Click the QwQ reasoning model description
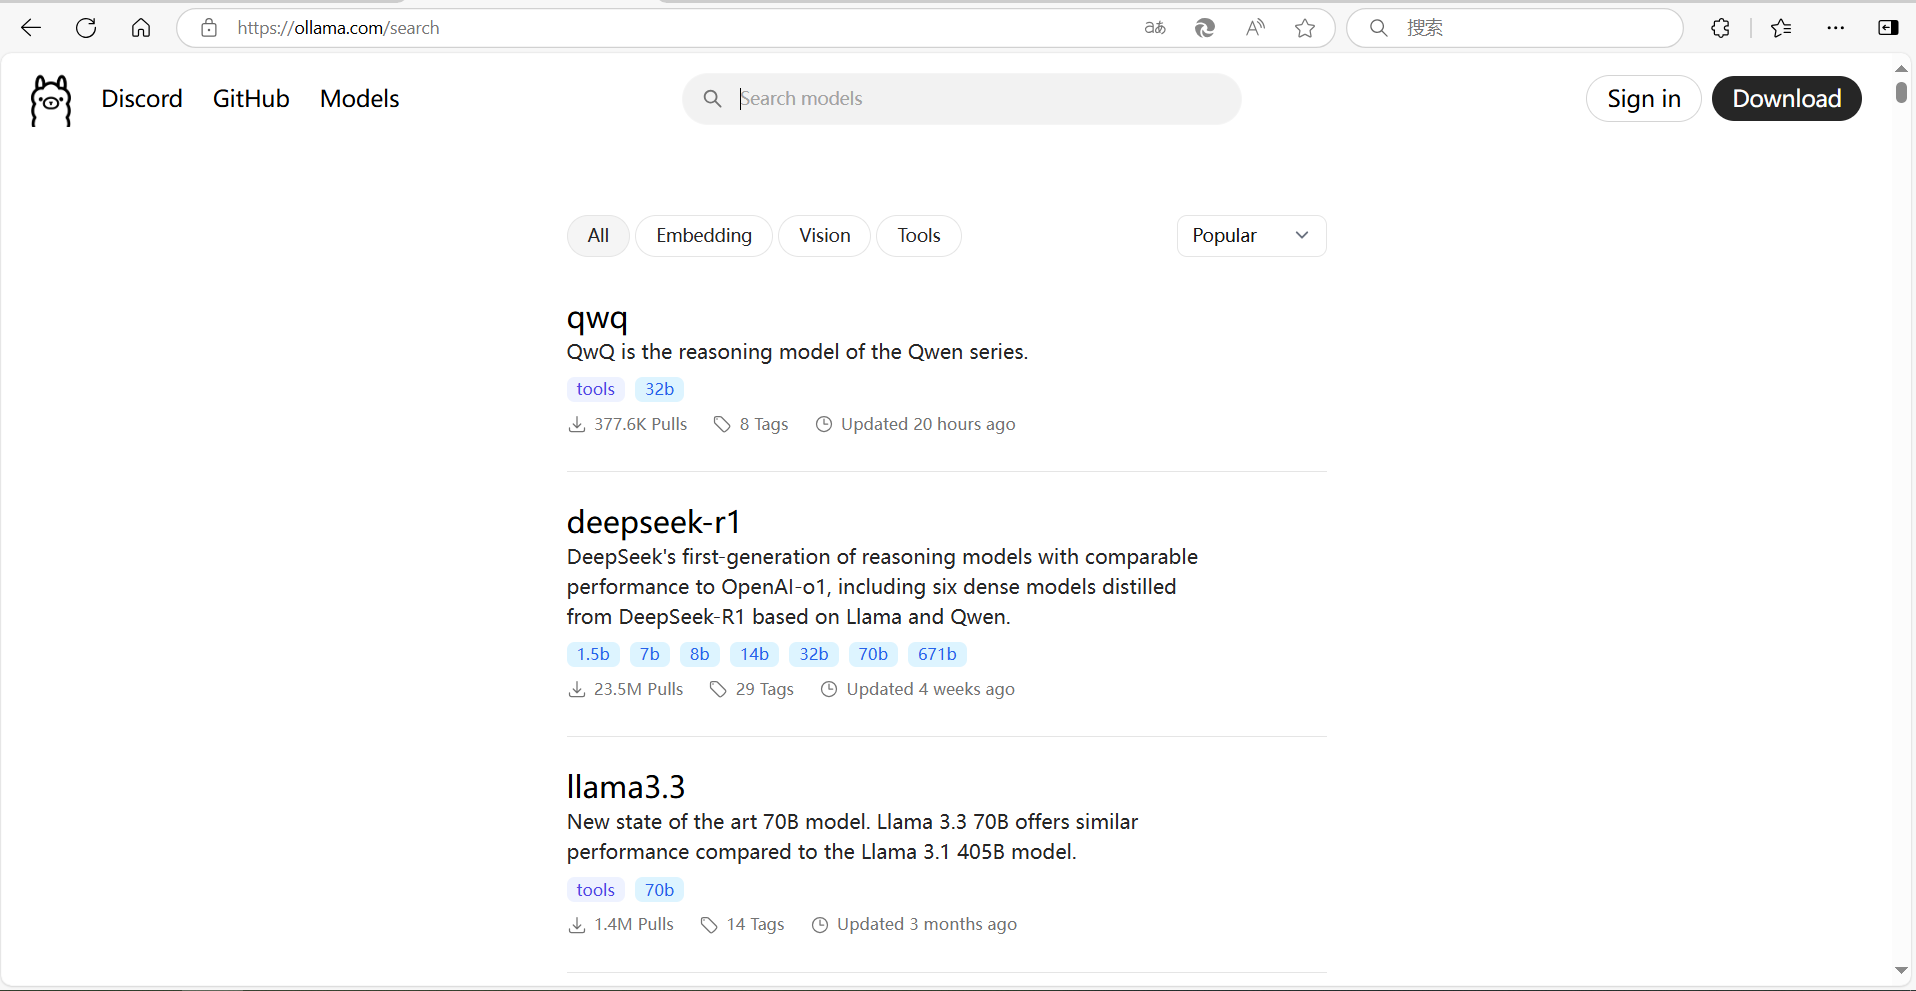The image size is (1916, 991). tap(798, 352)
